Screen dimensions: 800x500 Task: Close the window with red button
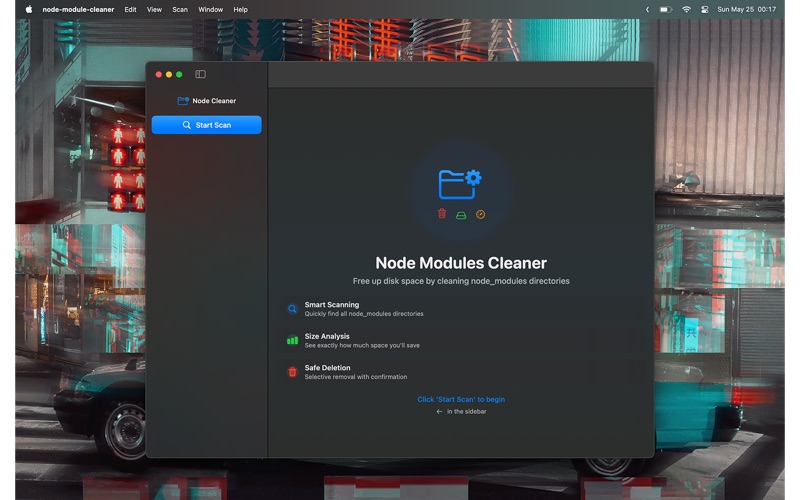click(159, 74)
